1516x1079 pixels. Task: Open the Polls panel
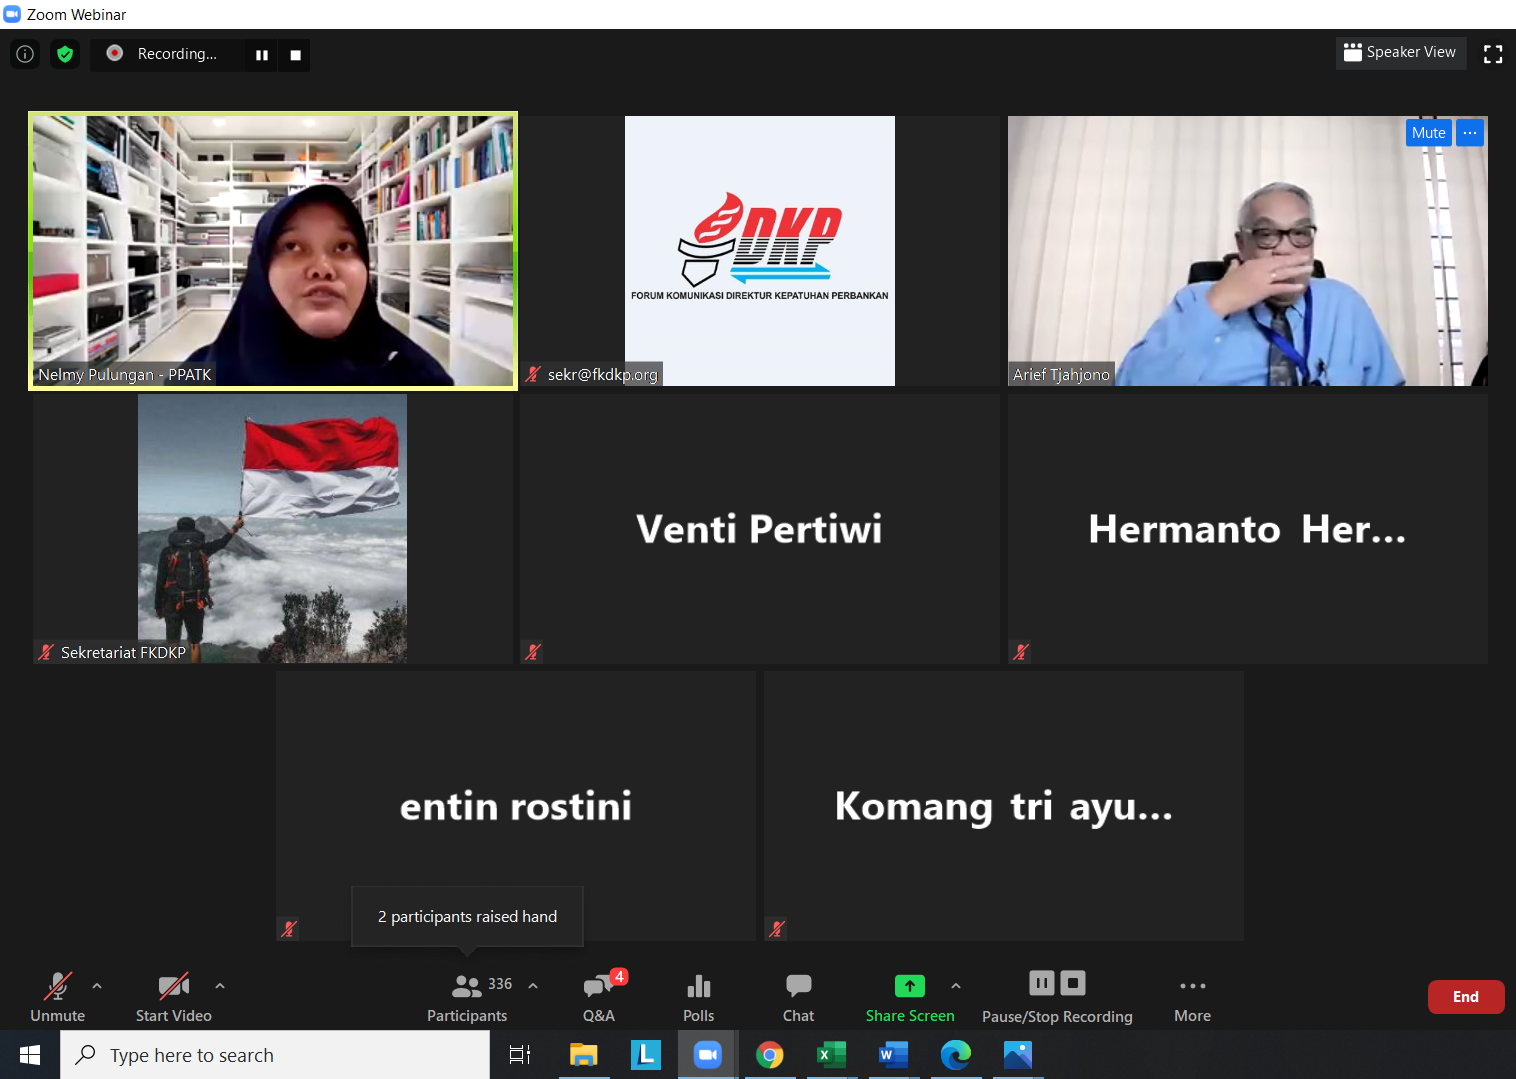tap(698, 996)
